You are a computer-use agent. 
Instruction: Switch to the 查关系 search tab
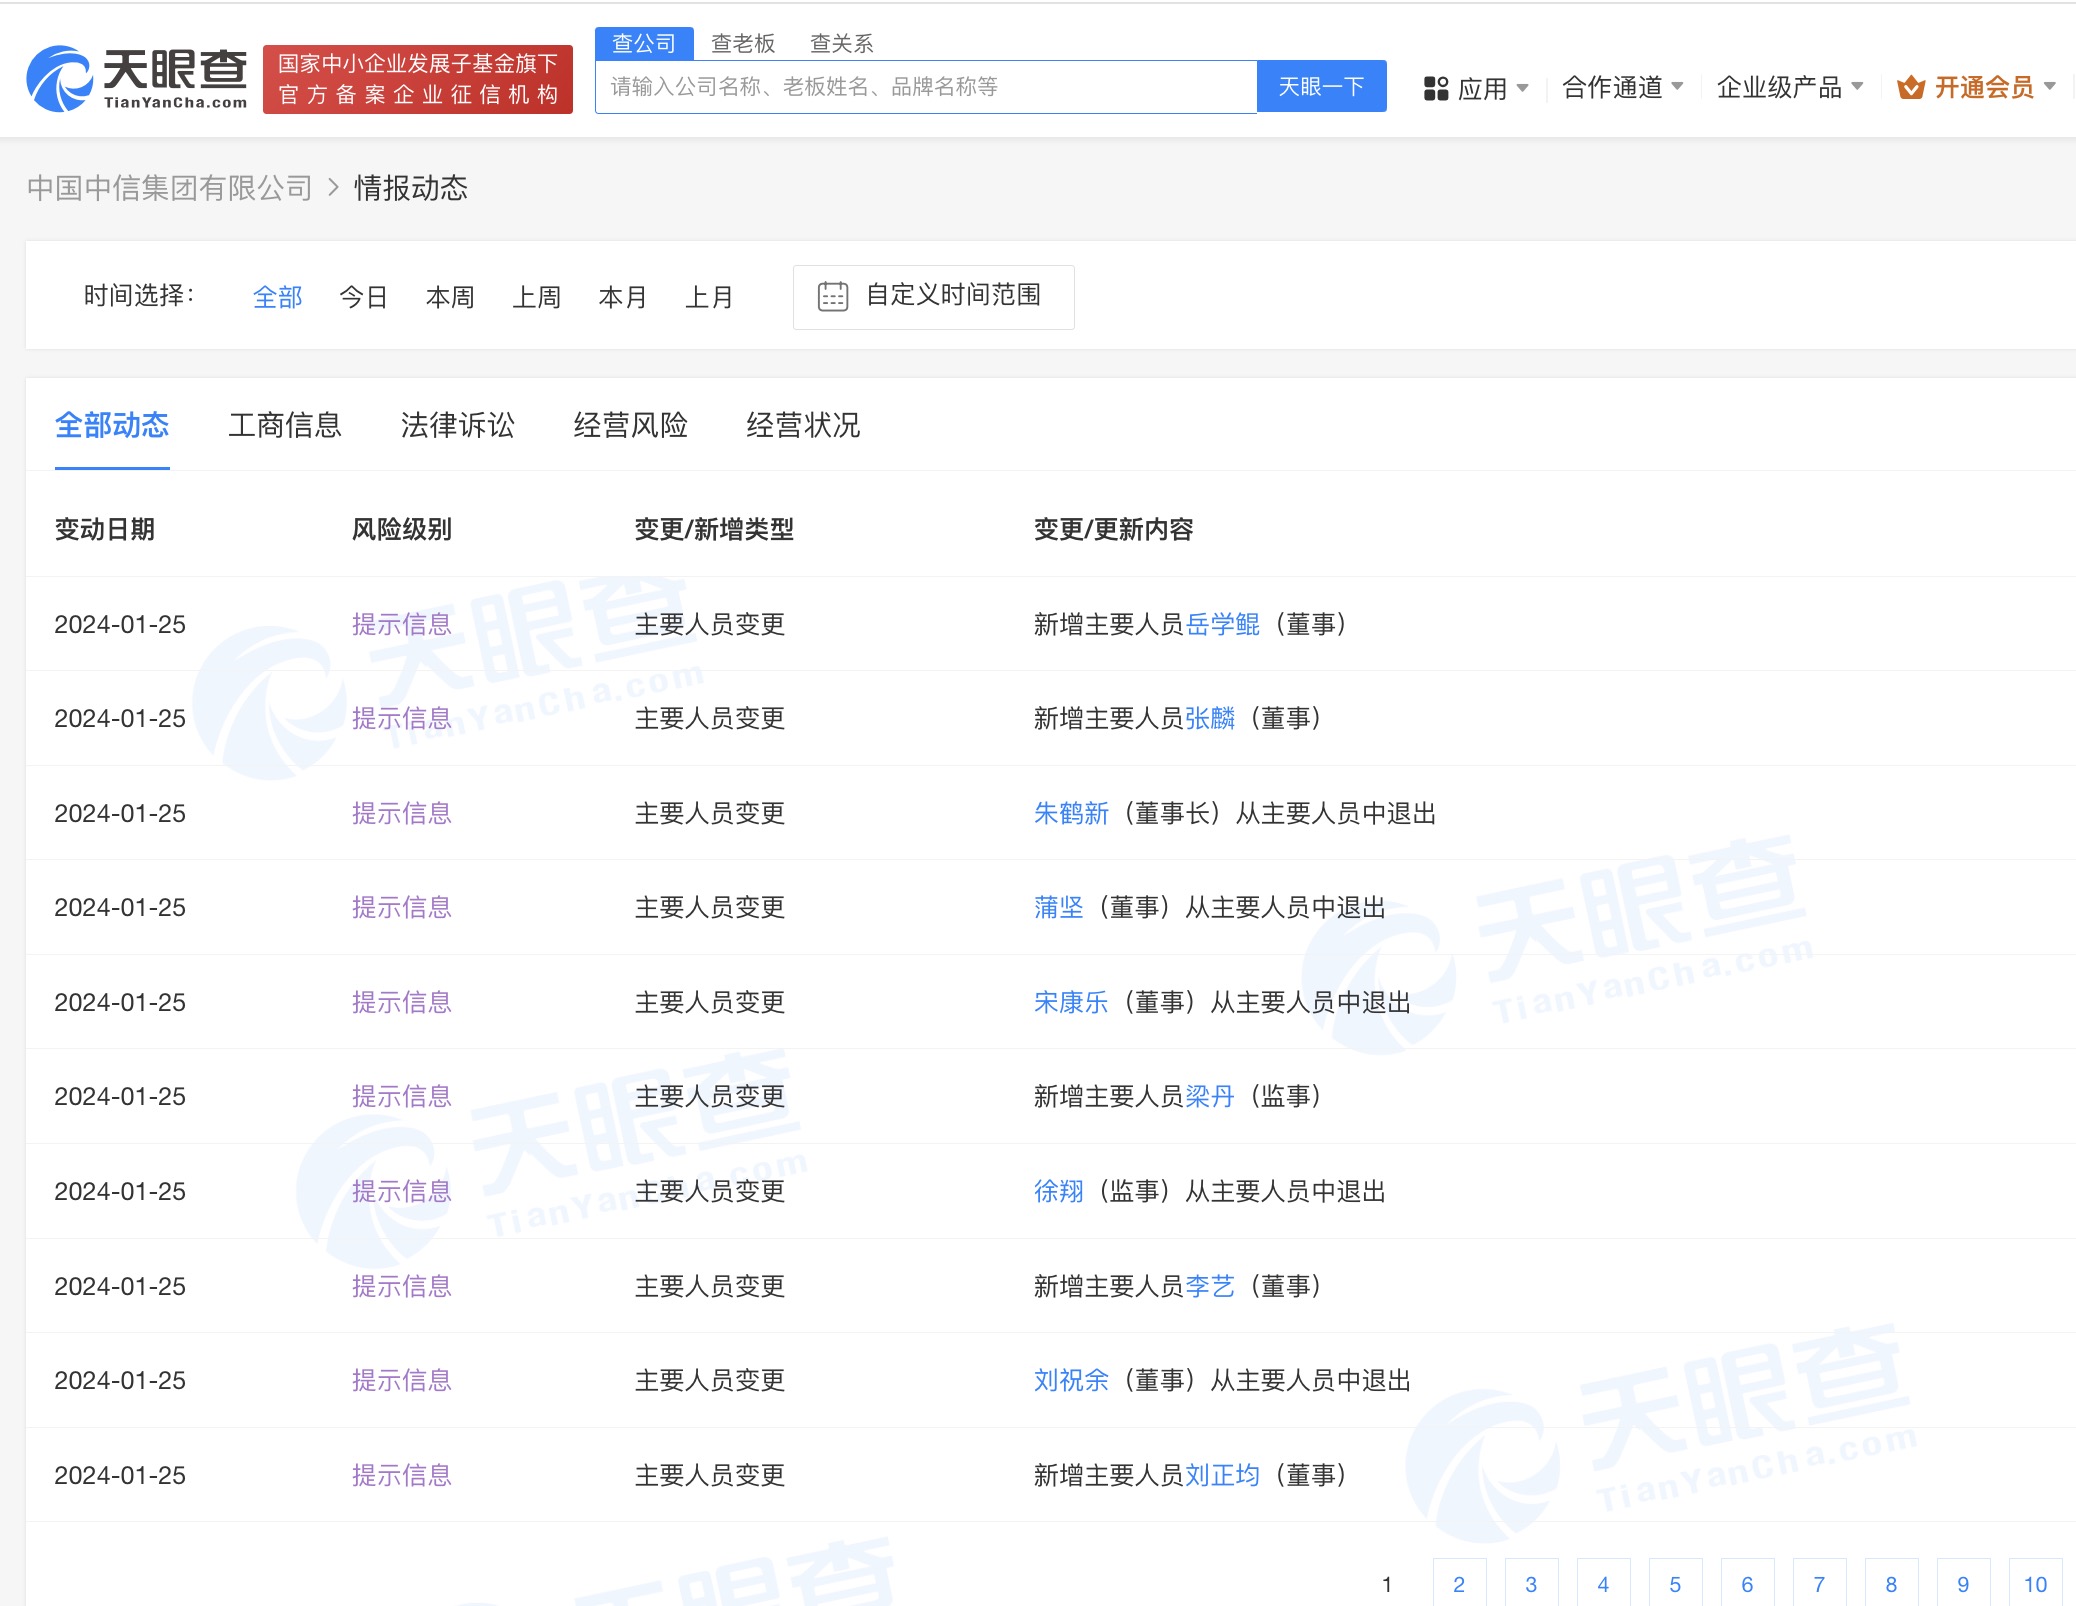[840, 43]
